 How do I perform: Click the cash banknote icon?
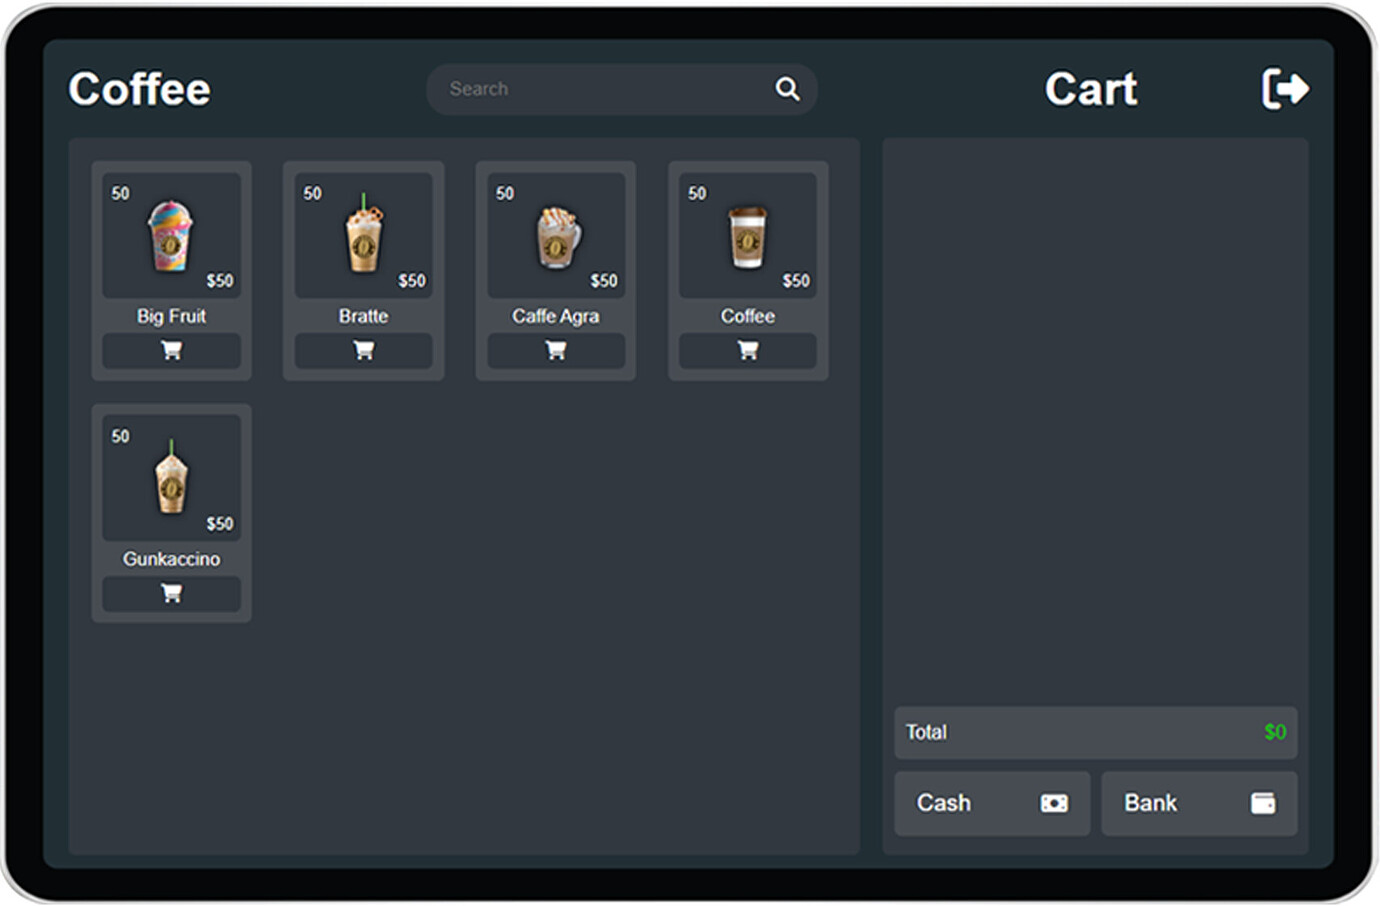pos(1053,803)
